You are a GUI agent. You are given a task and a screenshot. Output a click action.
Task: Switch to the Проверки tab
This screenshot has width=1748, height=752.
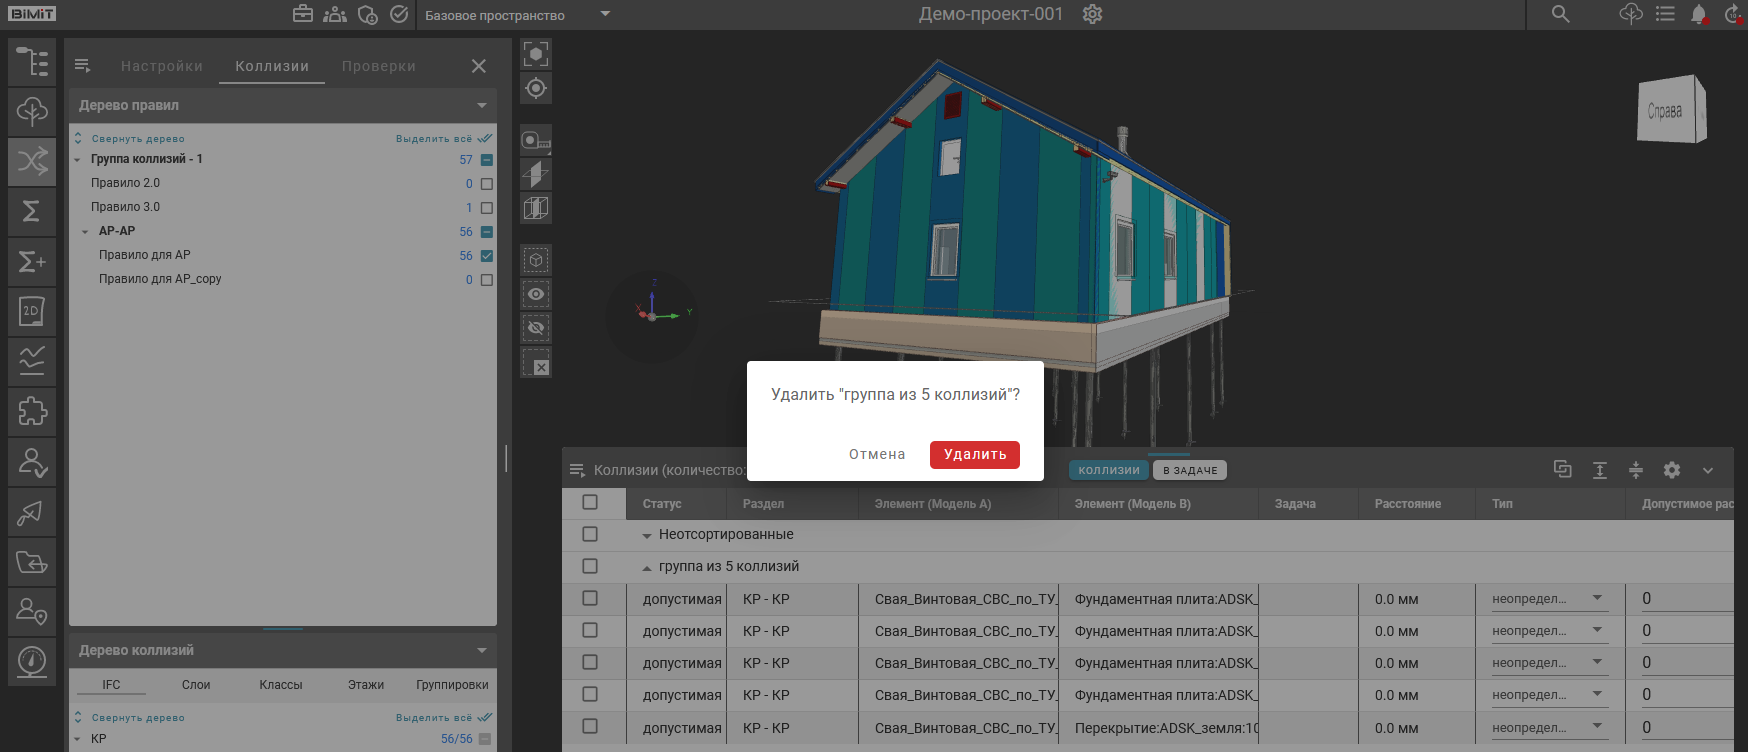tap(378, 66)
